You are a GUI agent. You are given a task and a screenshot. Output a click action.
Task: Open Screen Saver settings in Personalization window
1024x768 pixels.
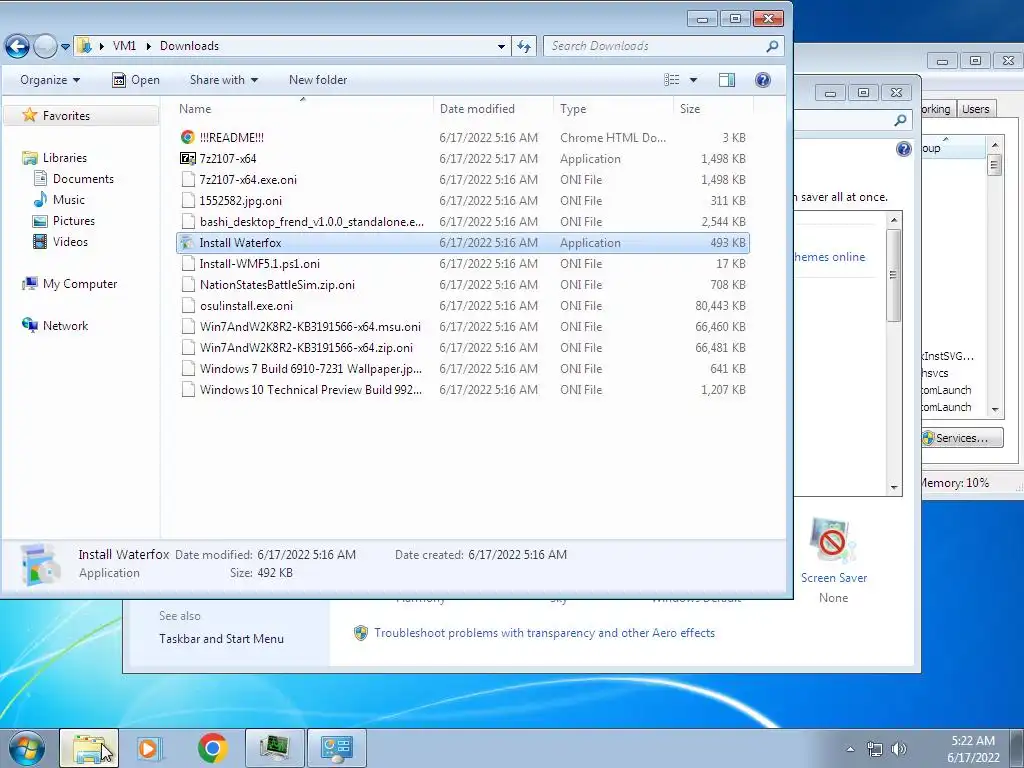coord(833,560)
